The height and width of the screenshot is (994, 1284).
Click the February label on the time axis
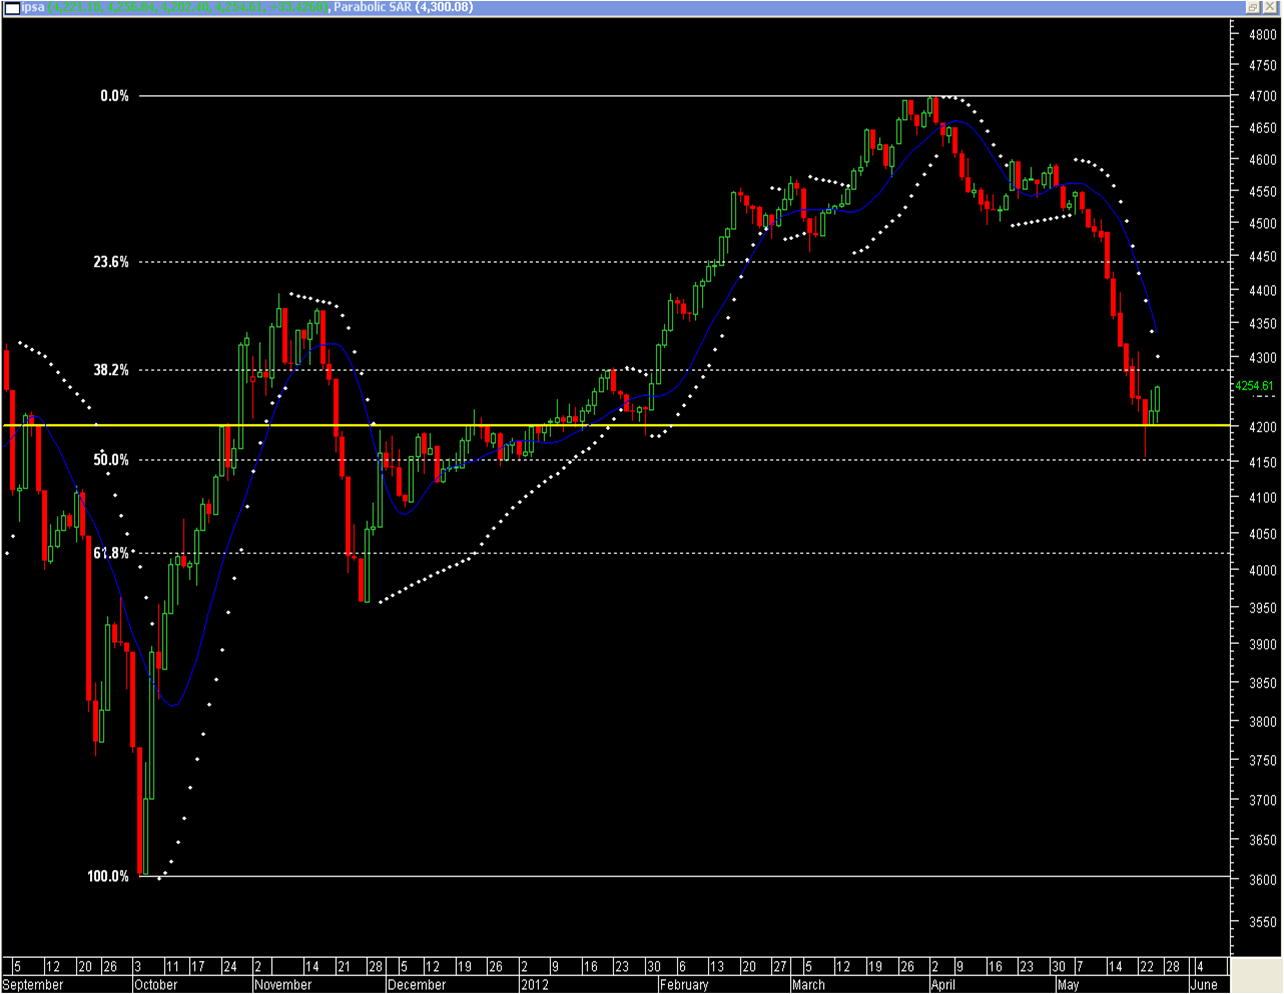click(684, 985)
